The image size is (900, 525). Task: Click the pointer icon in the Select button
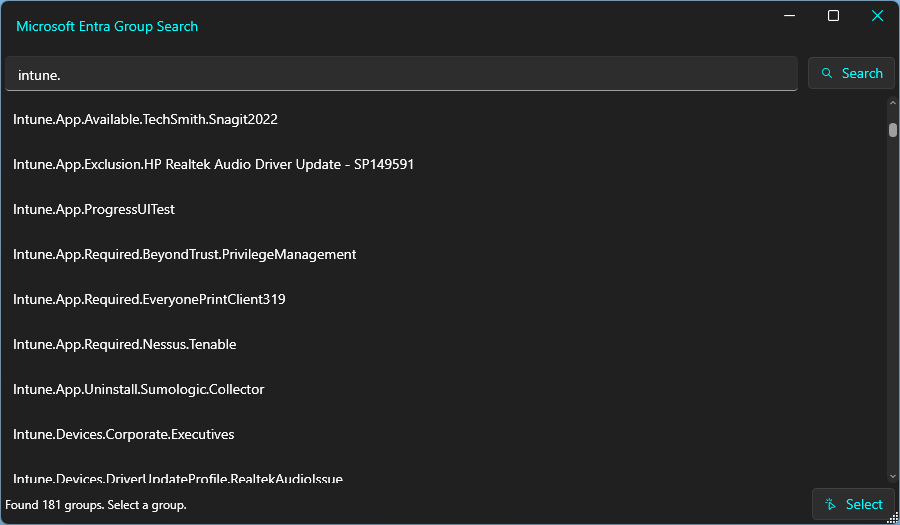pyautogui.click(x=831, y=504)
